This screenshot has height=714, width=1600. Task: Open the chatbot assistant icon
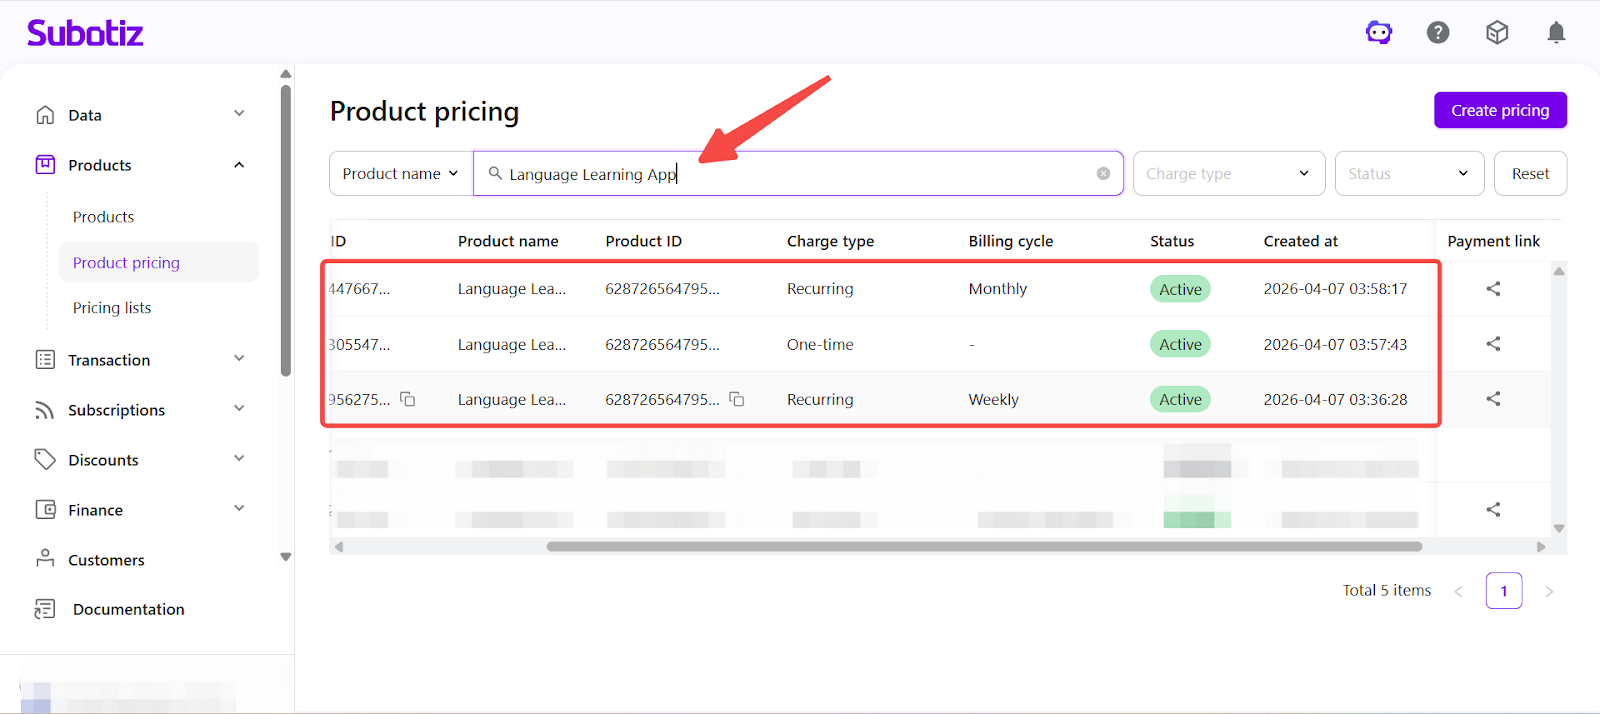tap(1379, 33)
